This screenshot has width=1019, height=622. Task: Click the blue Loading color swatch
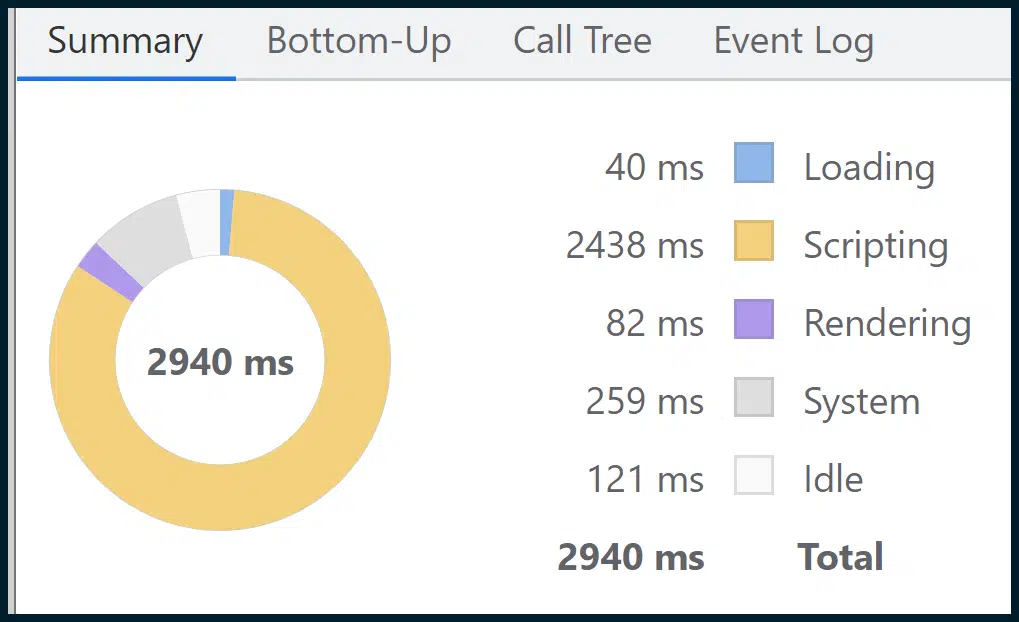pyautogui.click(x=754, y=164)
